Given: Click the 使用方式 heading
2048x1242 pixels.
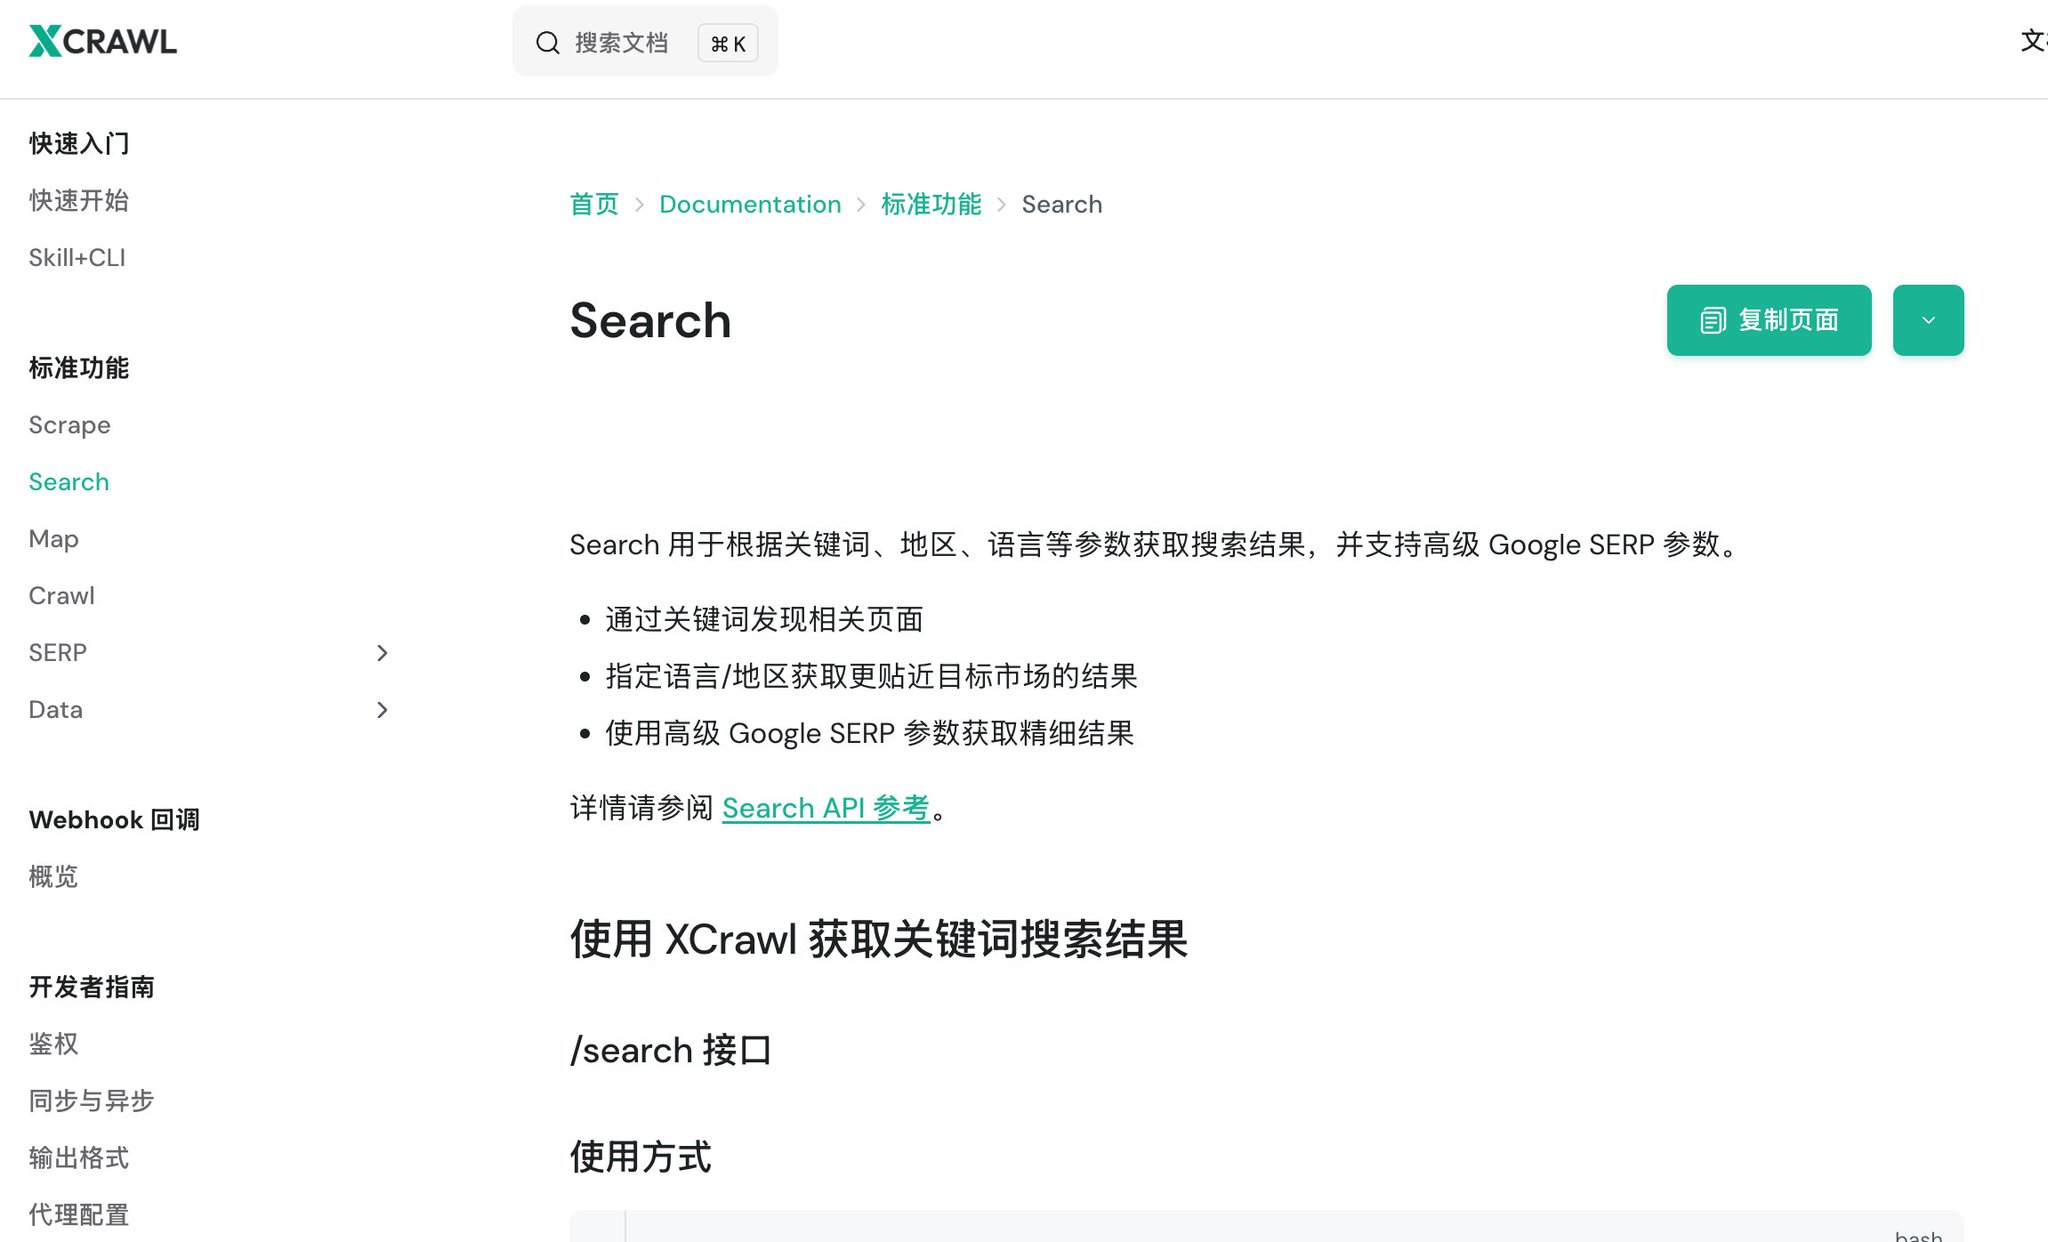Looking at the screenshot, I should point(641,1157).
